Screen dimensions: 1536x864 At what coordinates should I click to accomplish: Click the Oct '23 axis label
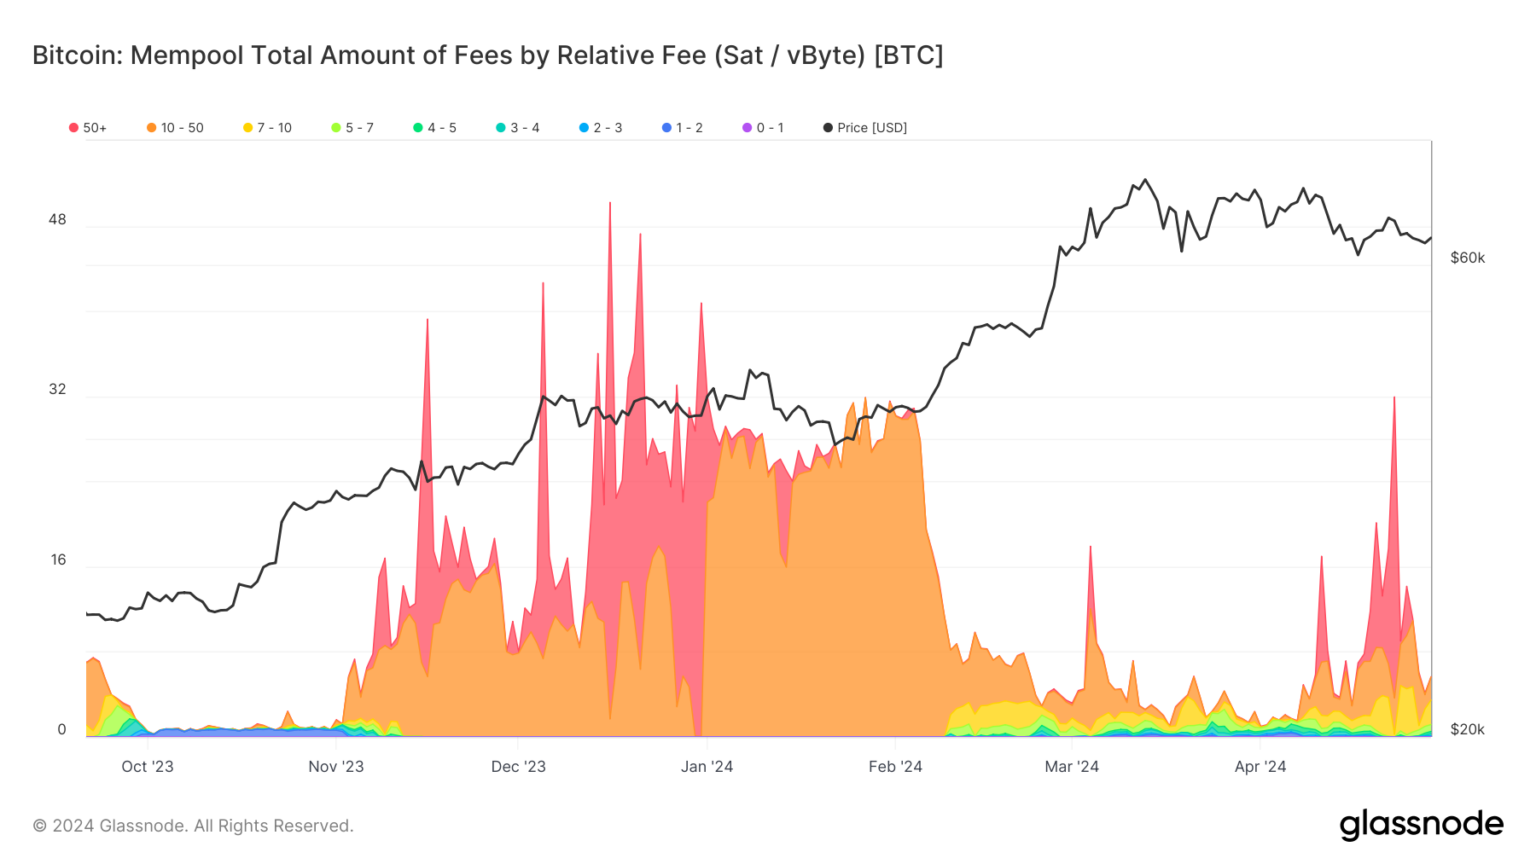pyautogui.click(x=147, y=767)
